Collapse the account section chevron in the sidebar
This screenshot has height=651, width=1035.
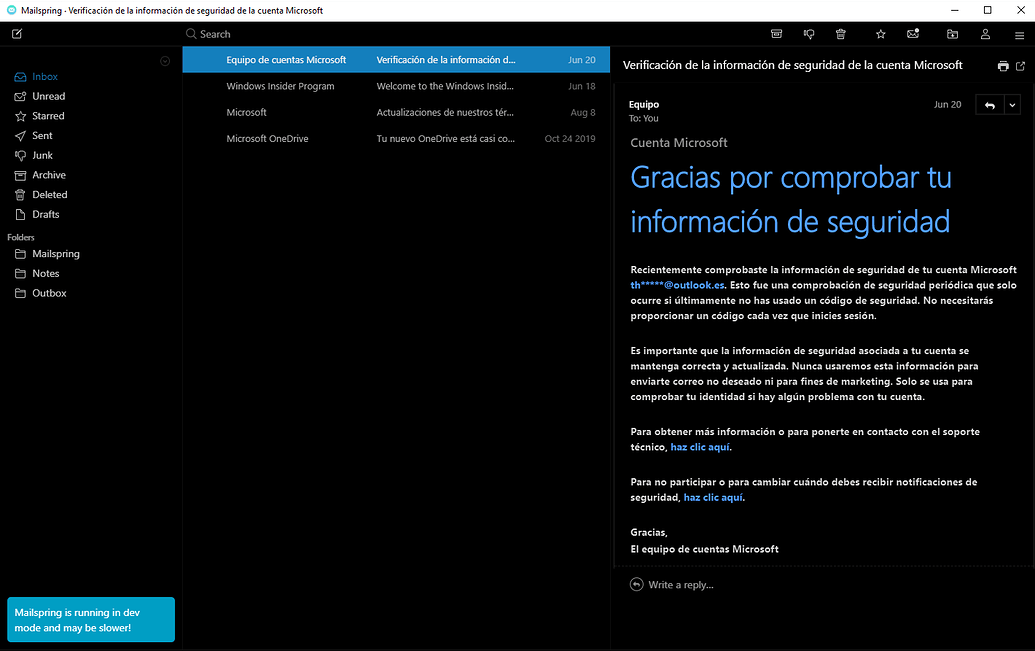pos(165,61)
